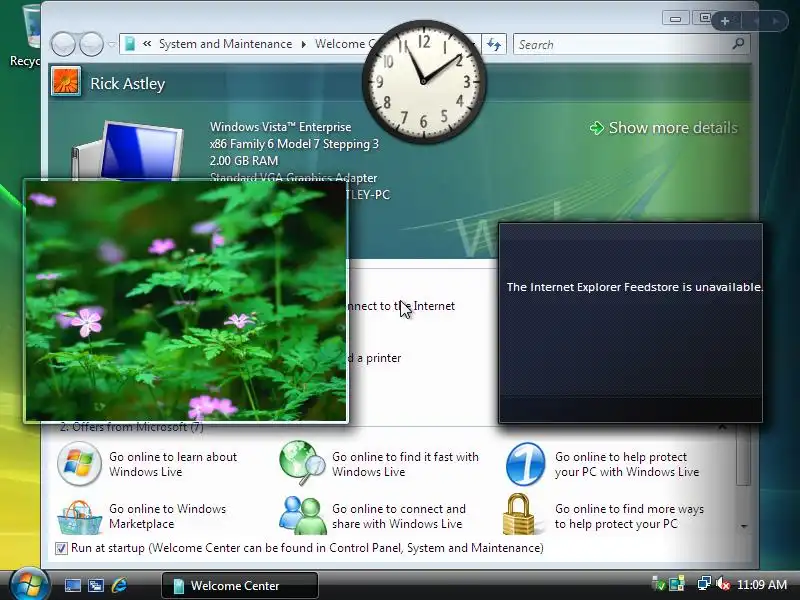Open the Windows Start orb

click(x=29, y=583)
